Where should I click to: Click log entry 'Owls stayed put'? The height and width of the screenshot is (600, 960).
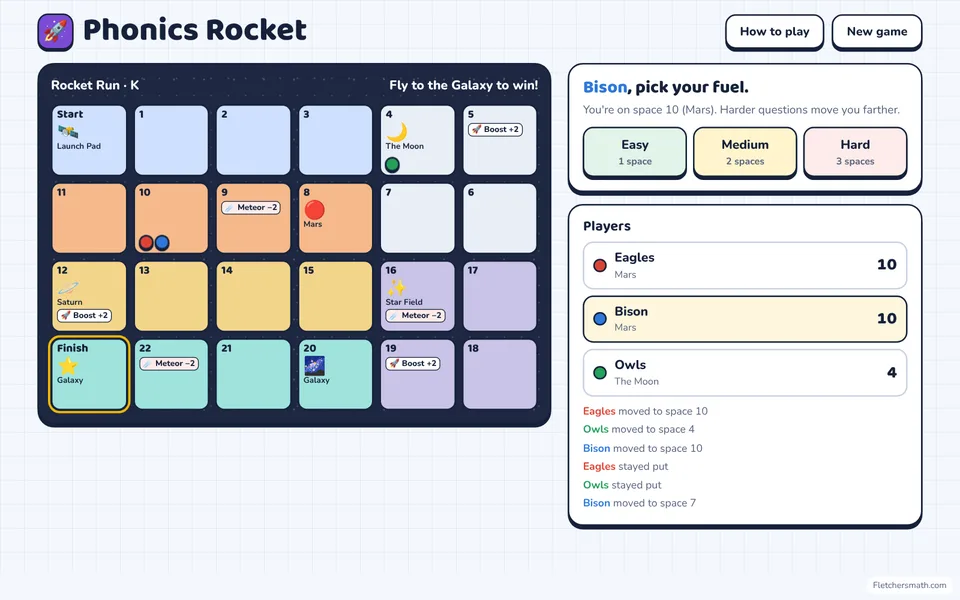coord(622,485)
